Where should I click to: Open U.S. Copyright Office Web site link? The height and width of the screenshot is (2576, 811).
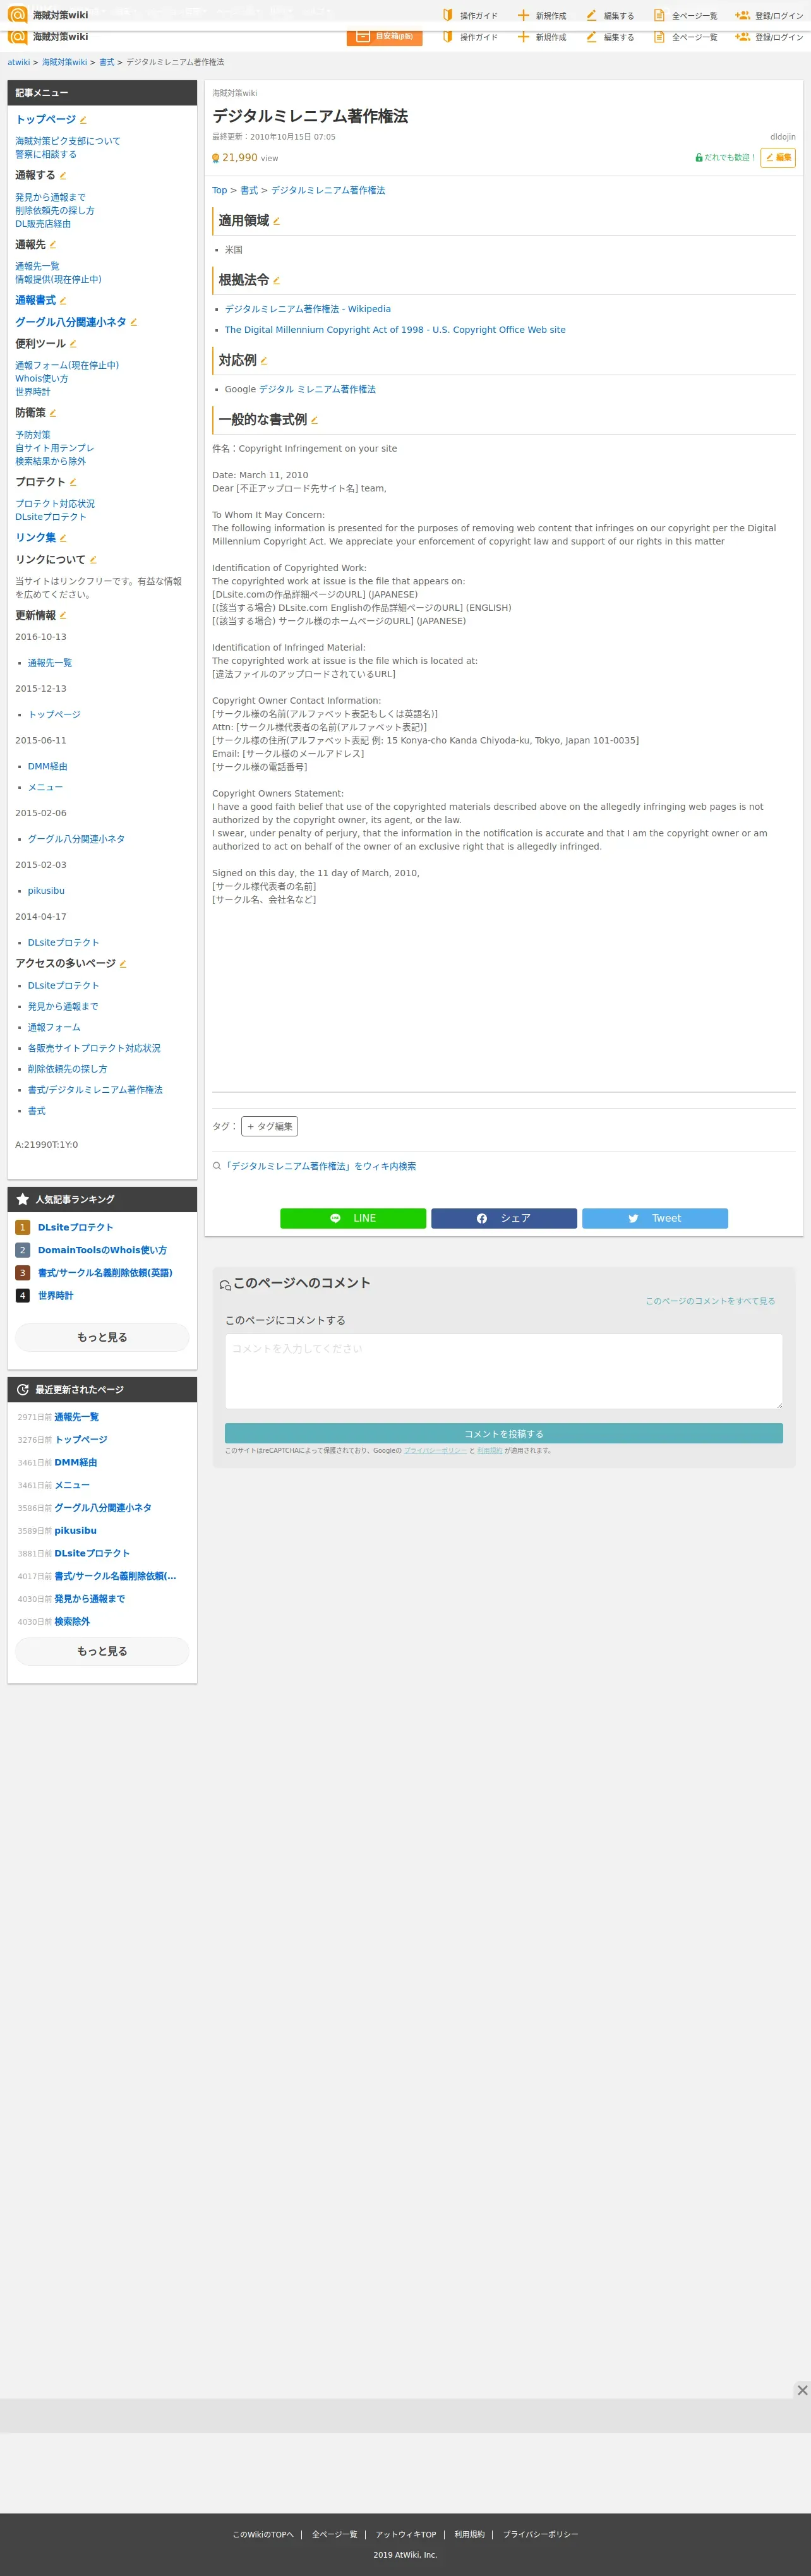tap(395, 330)
